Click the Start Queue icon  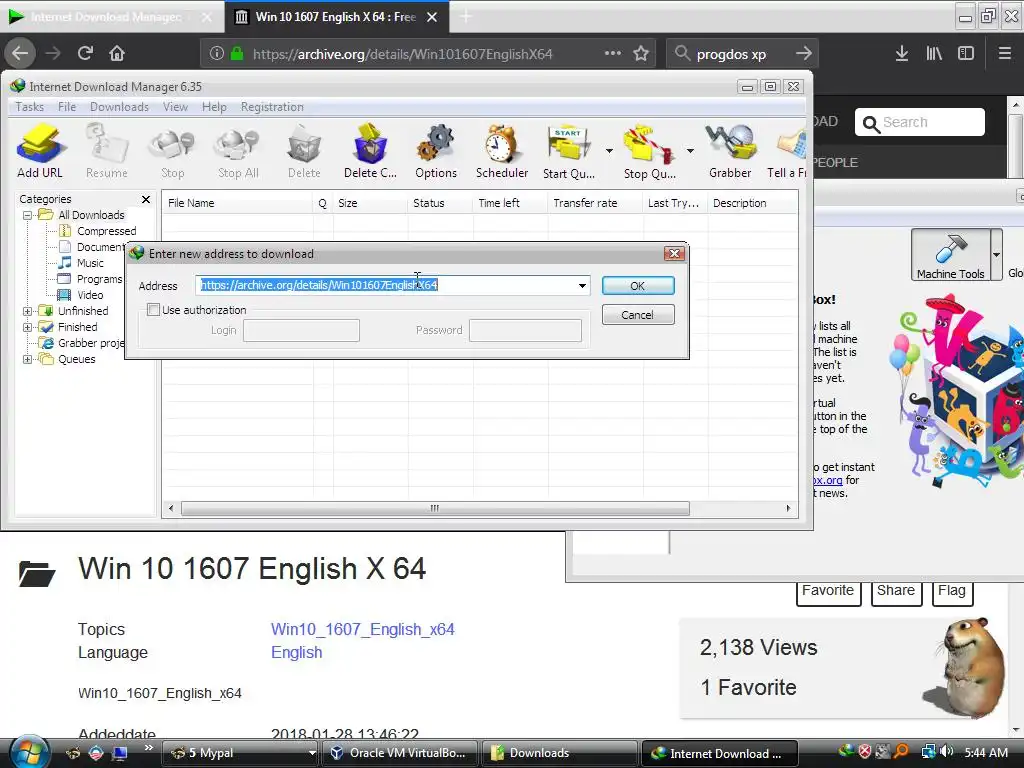coord(569,151)
